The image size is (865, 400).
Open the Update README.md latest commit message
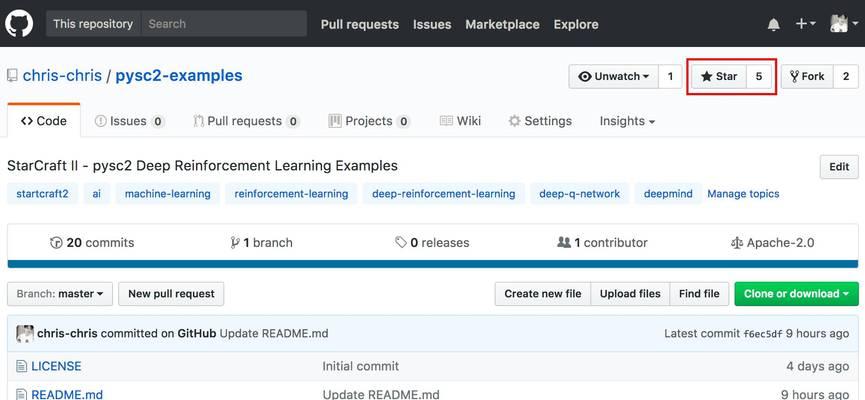[x=274, y=333]
